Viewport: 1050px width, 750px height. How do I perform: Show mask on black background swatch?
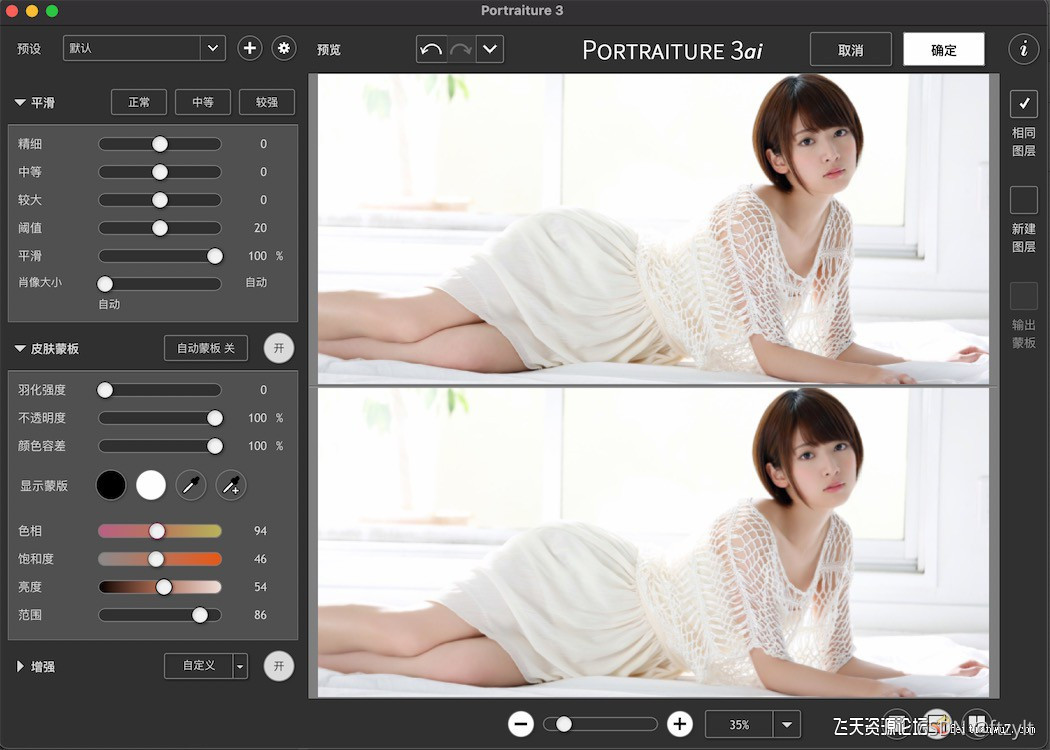tap(111, 485)
